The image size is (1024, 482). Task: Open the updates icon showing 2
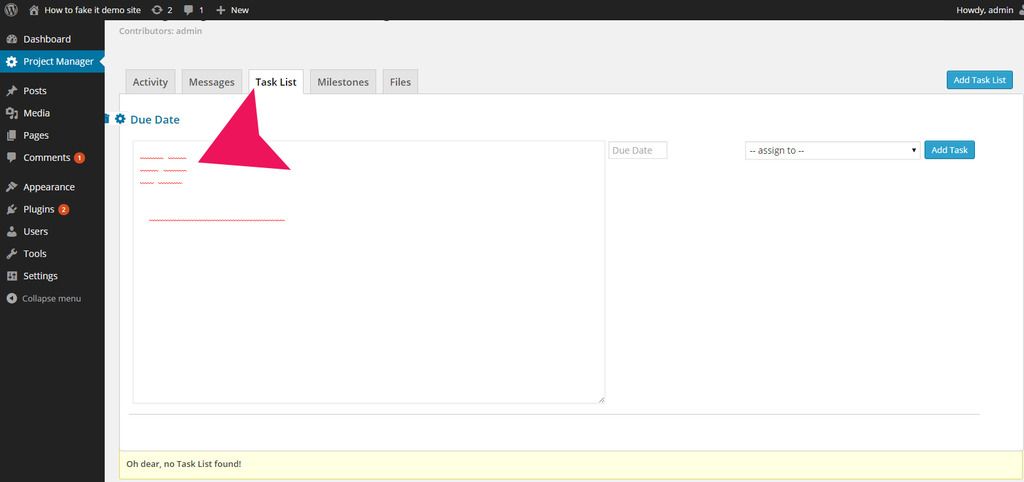point(161,10)
